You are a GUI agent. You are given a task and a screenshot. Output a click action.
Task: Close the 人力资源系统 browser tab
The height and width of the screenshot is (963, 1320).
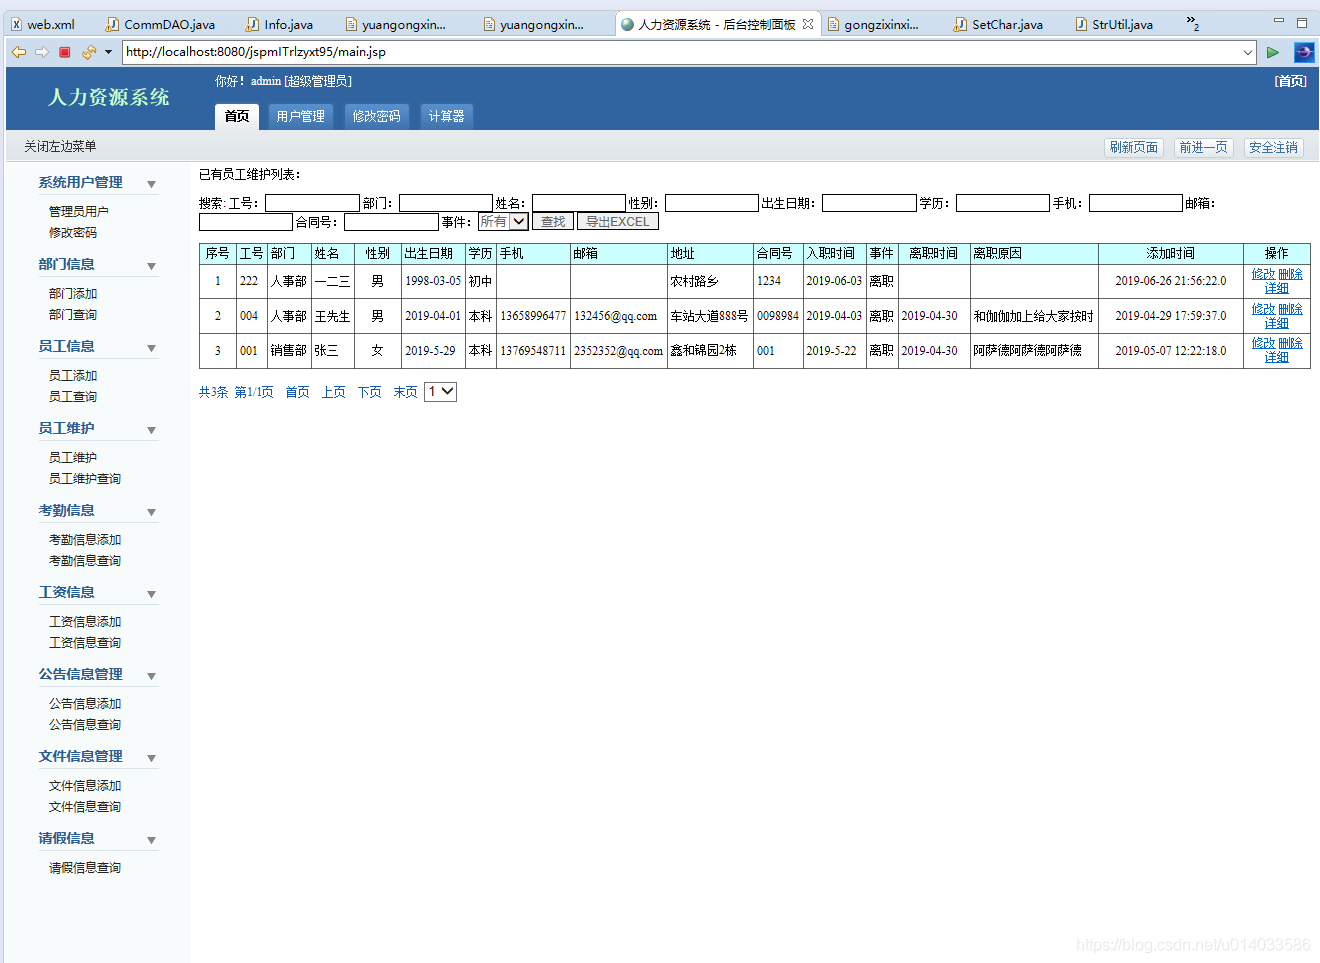click(808, 24)
